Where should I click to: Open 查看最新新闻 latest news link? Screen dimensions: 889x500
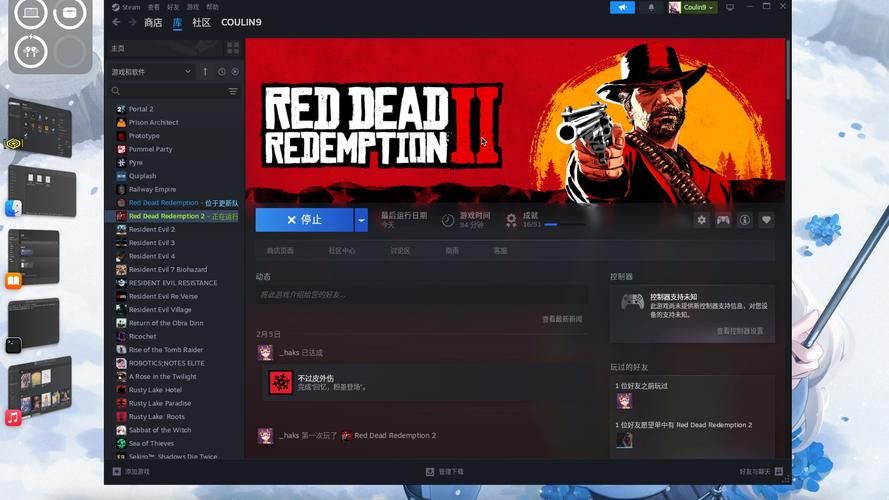[562, 319]
